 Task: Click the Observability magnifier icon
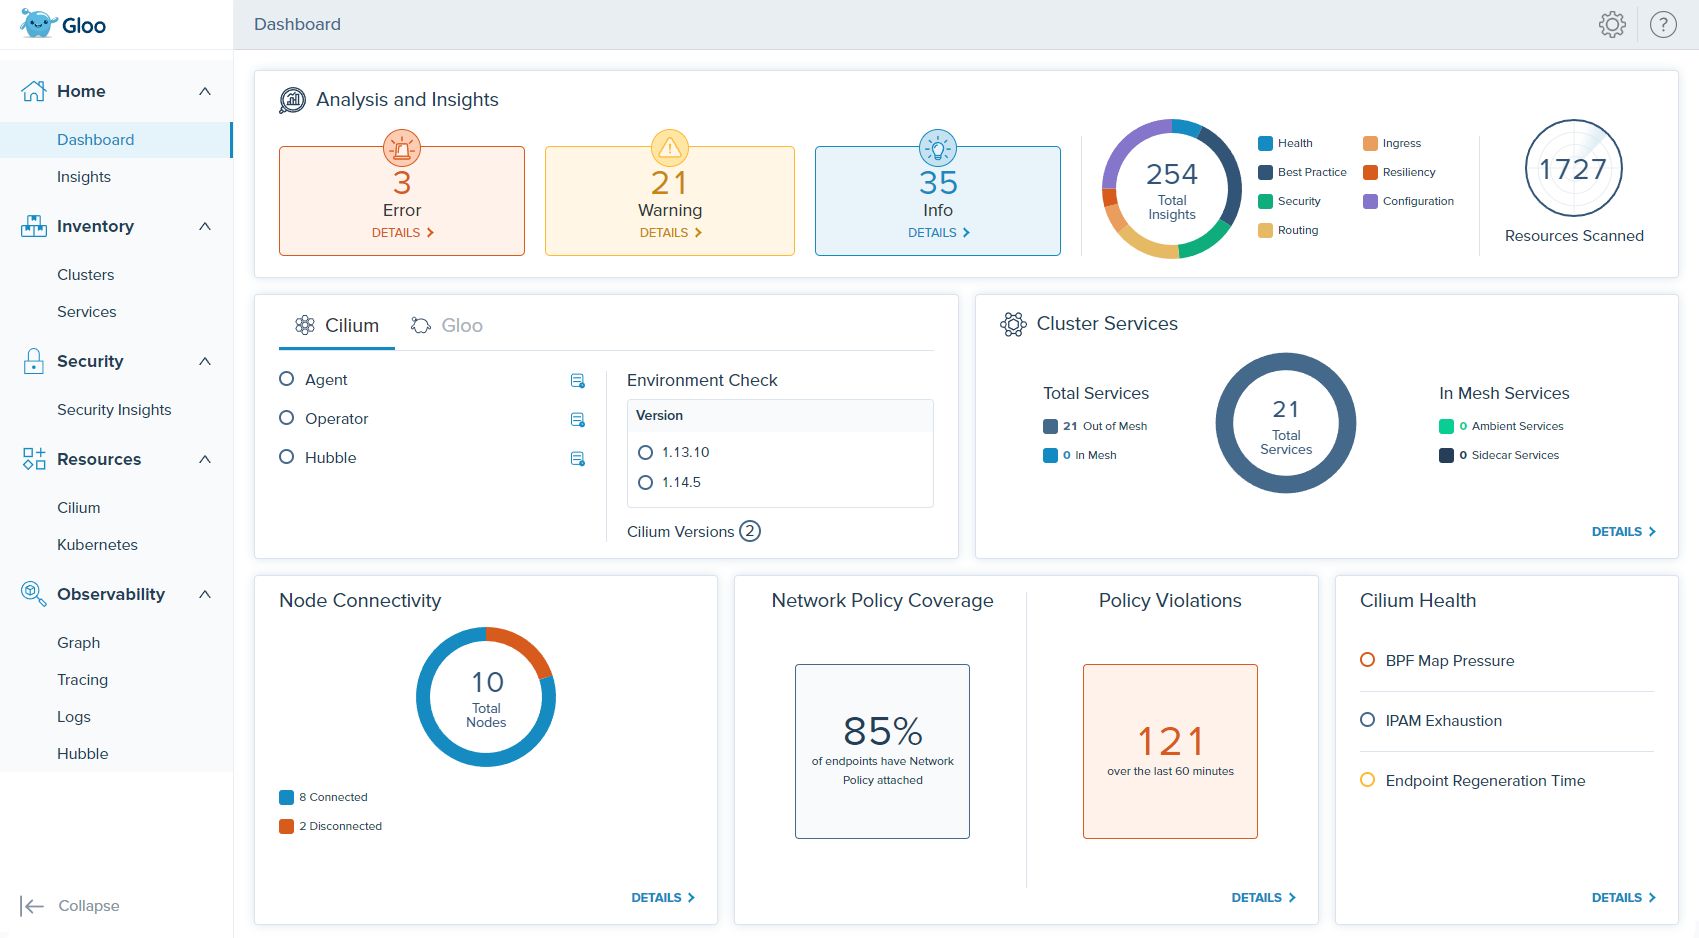pyautogui.click(x=34, y=594)
